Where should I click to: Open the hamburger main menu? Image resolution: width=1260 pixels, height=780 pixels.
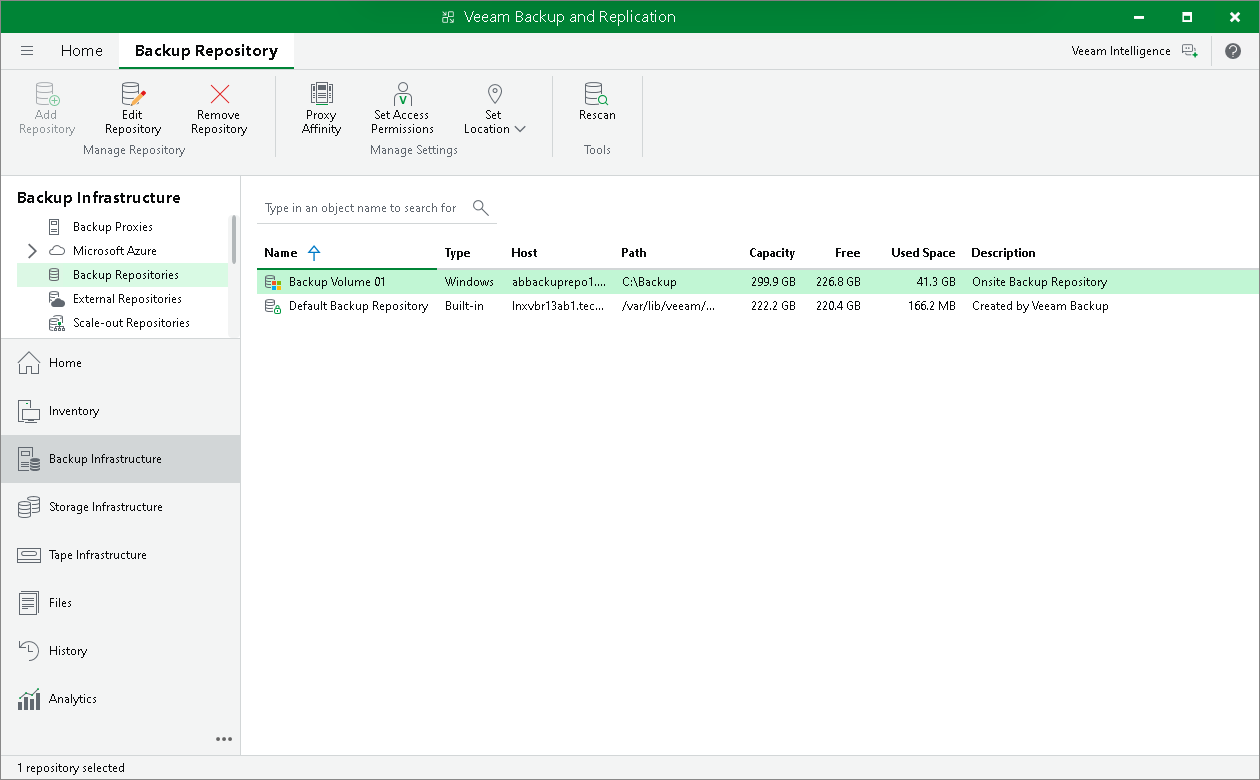[27, 50]
